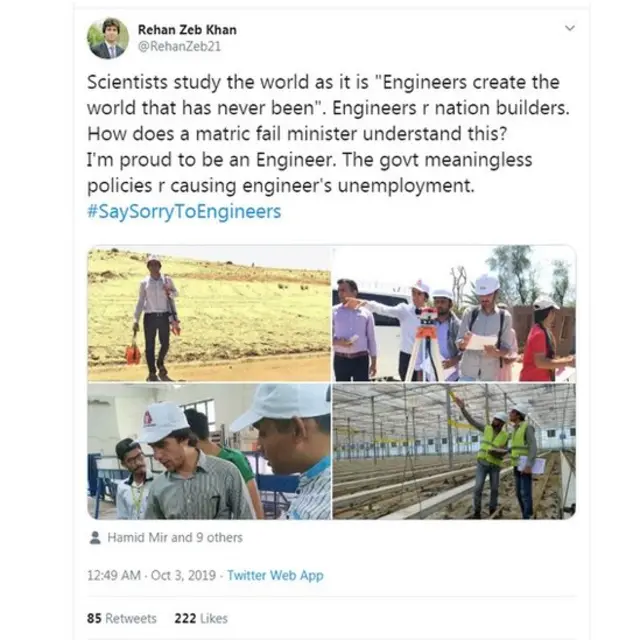Open photo of engineers with survey tripod
640x640 pixels.
(x=453, y=313)
